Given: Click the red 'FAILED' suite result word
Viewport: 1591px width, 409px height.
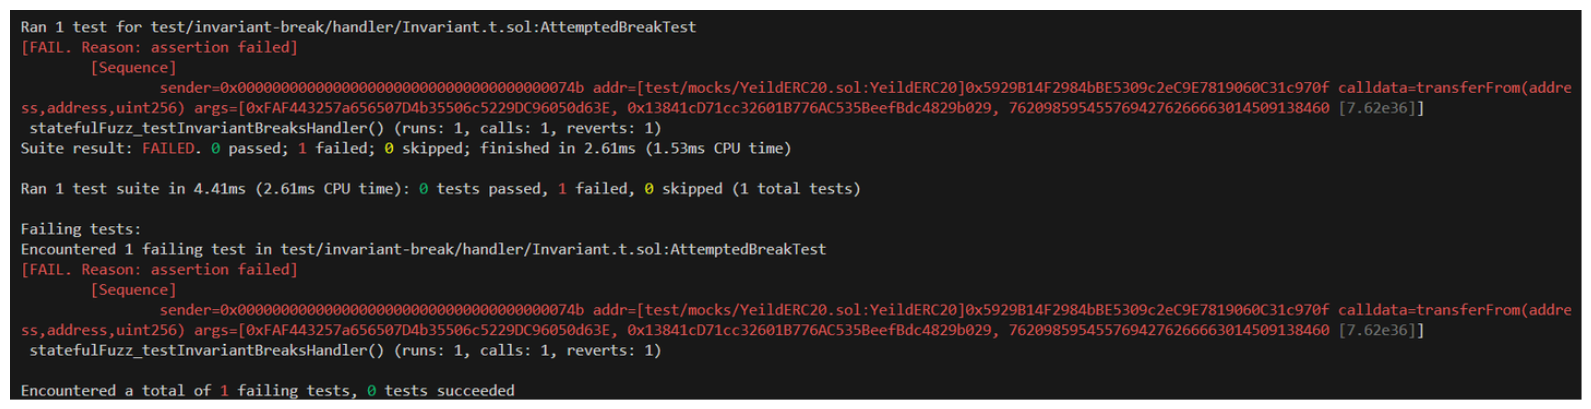Looking at the screenshot, I should (168, 148).
